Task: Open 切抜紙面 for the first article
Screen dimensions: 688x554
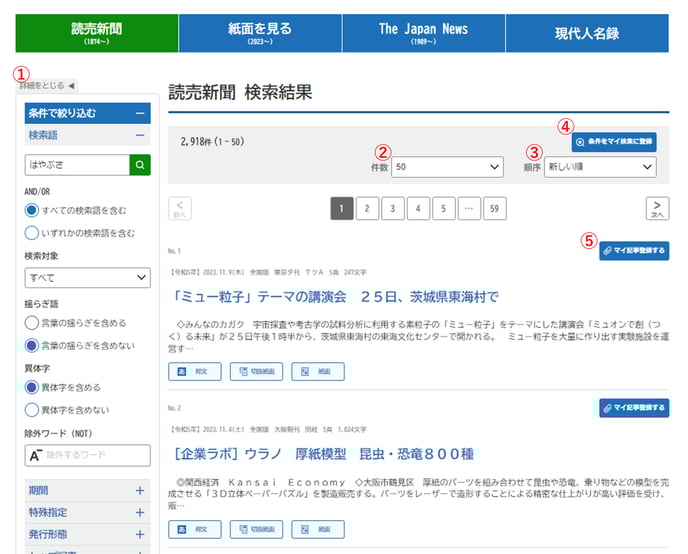Action: point(256,372)
